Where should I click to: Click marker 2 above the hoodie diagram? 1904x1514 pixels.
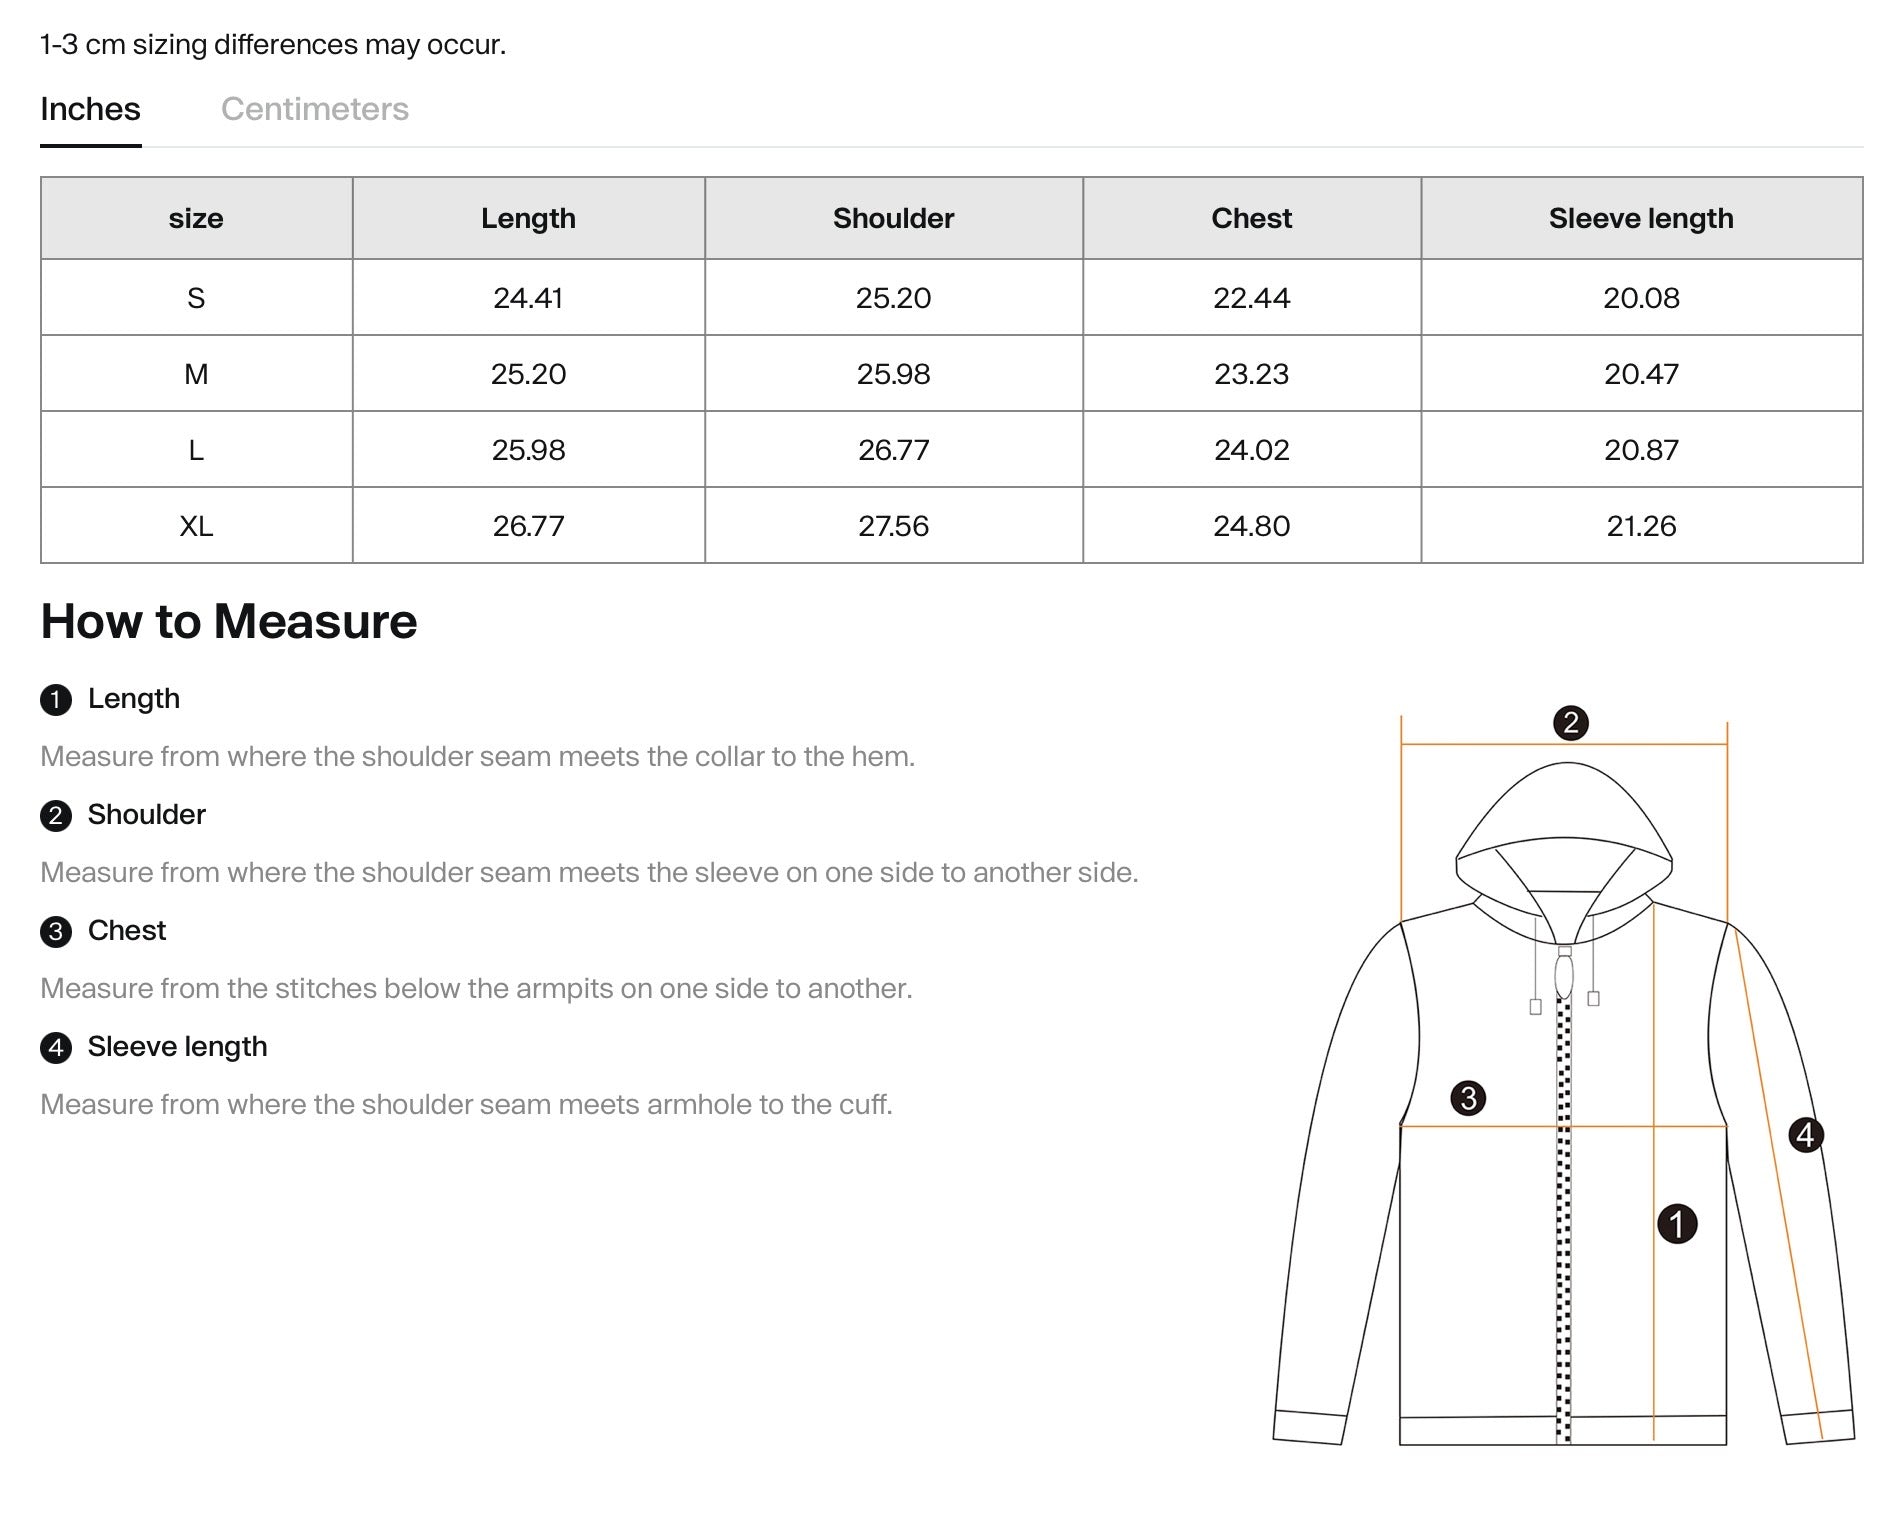pos(1570,722)
